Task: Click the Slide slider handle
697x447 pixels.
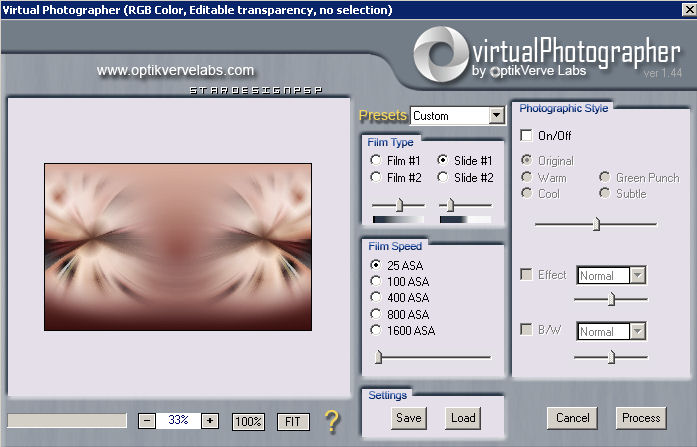Action: pos(450,205)
